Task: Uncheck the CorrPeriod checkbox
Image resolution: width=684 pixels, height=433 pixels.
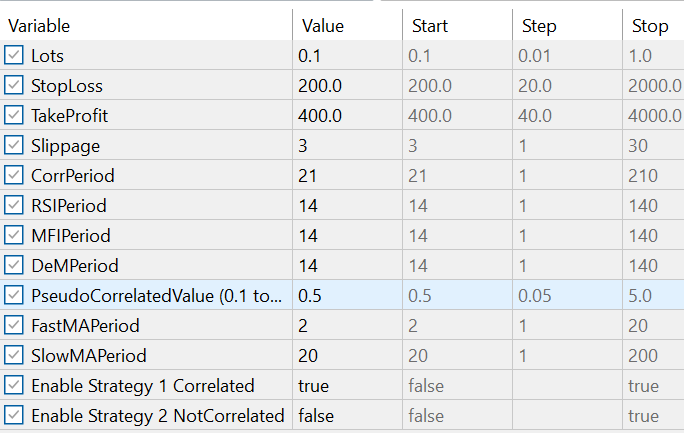Action: pos(14,176)
